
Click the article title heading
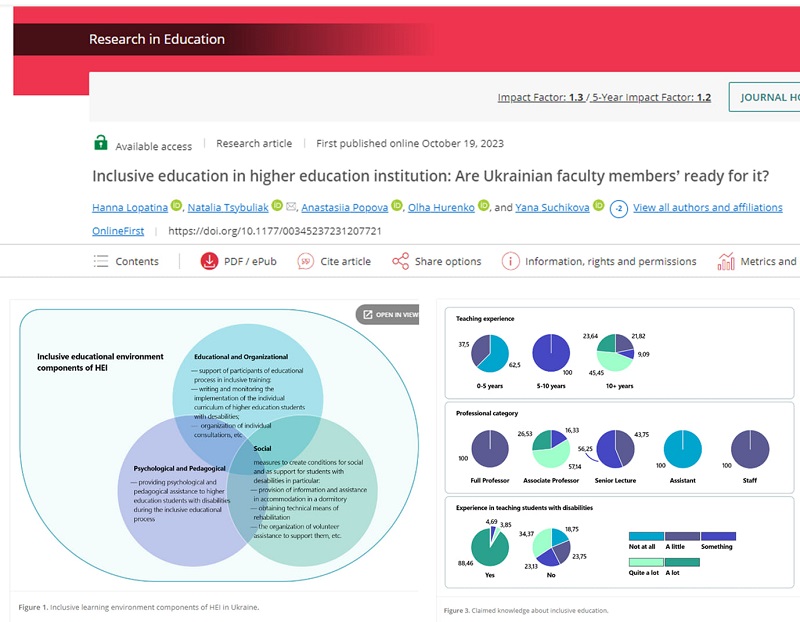tap(430, 176)
